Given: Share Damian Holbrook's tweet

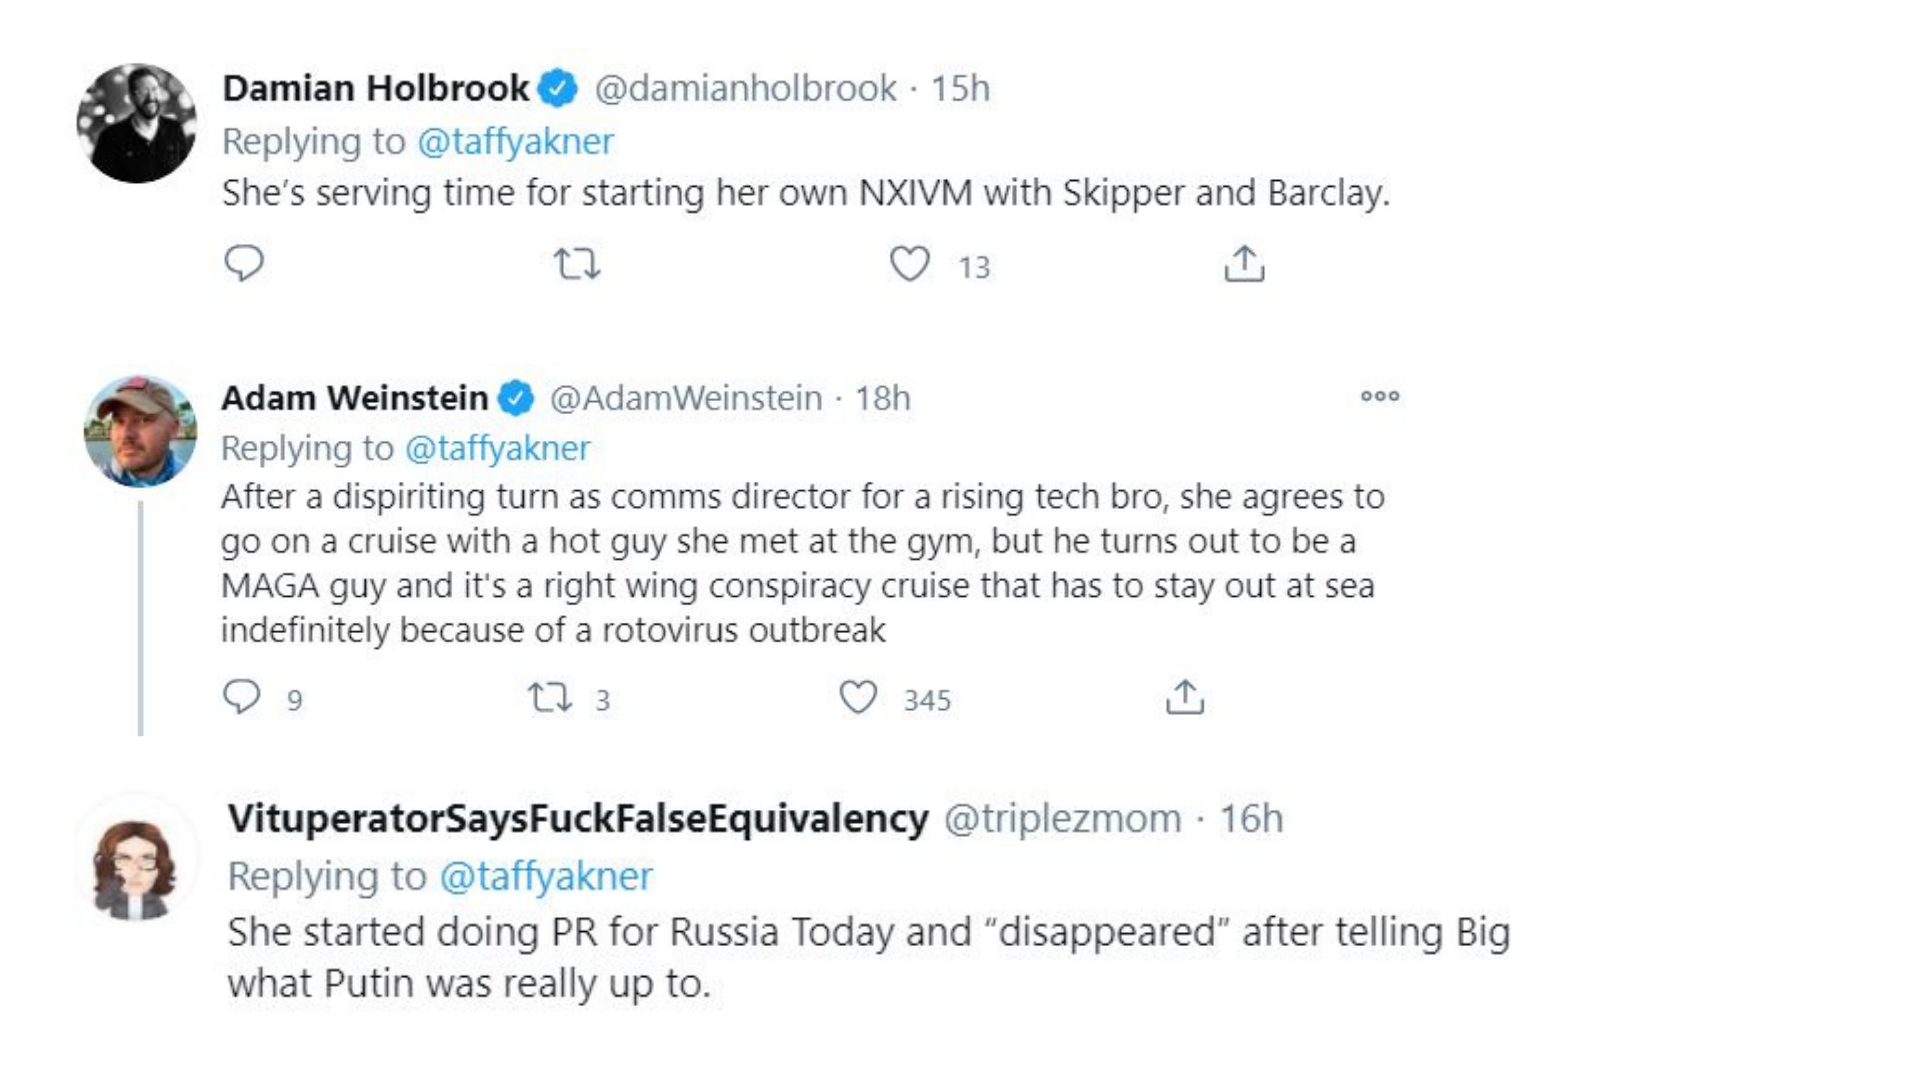Looking at the screenshot, I should (1244, 264).
